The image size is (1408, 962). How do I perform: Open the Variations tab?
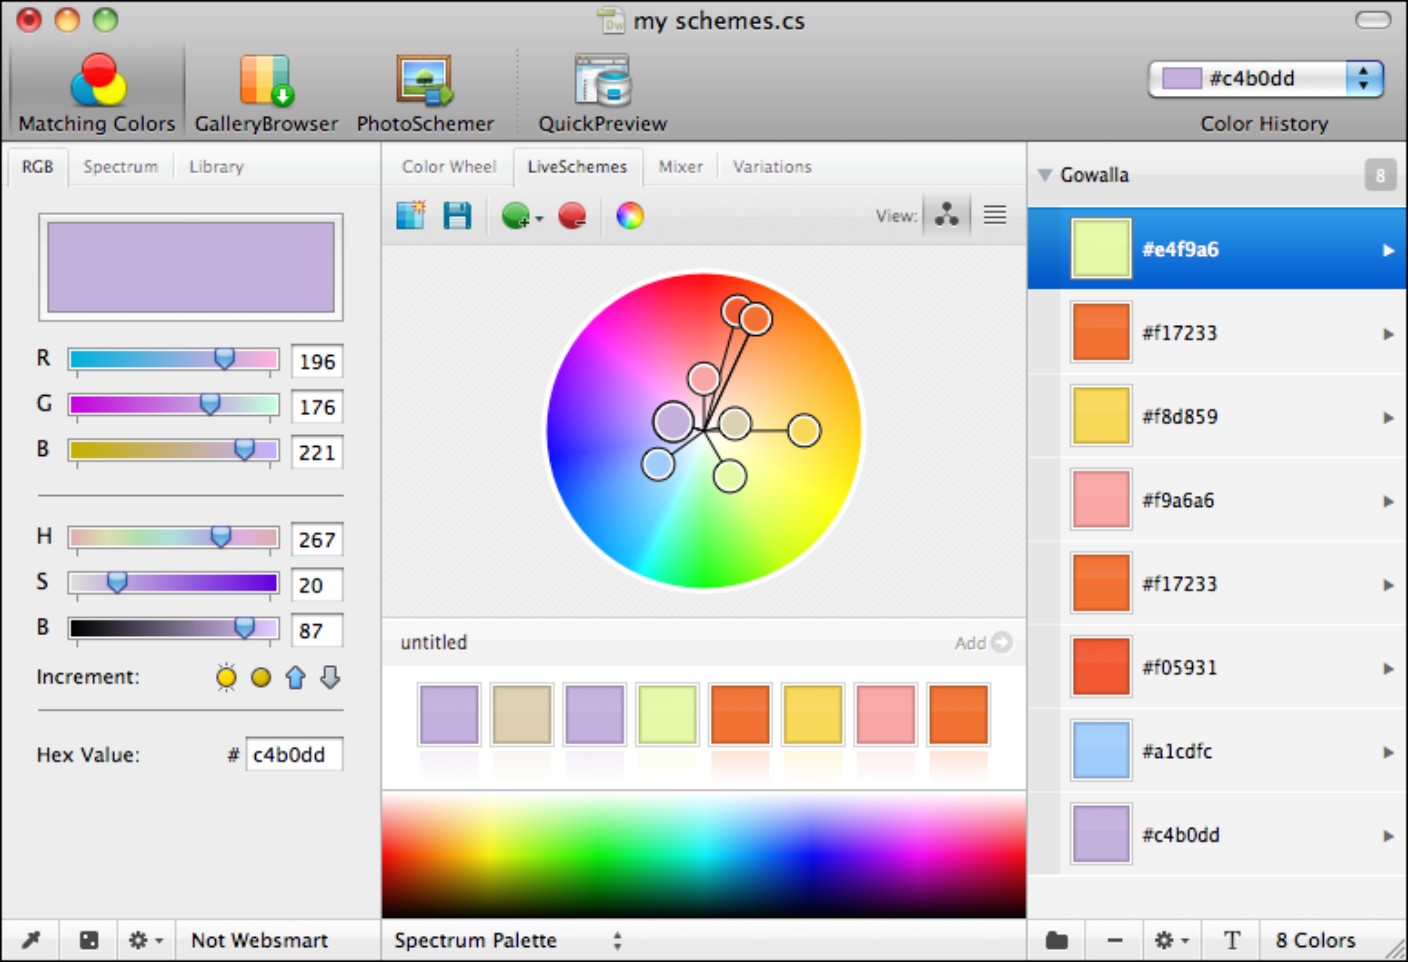pos(772,167)
